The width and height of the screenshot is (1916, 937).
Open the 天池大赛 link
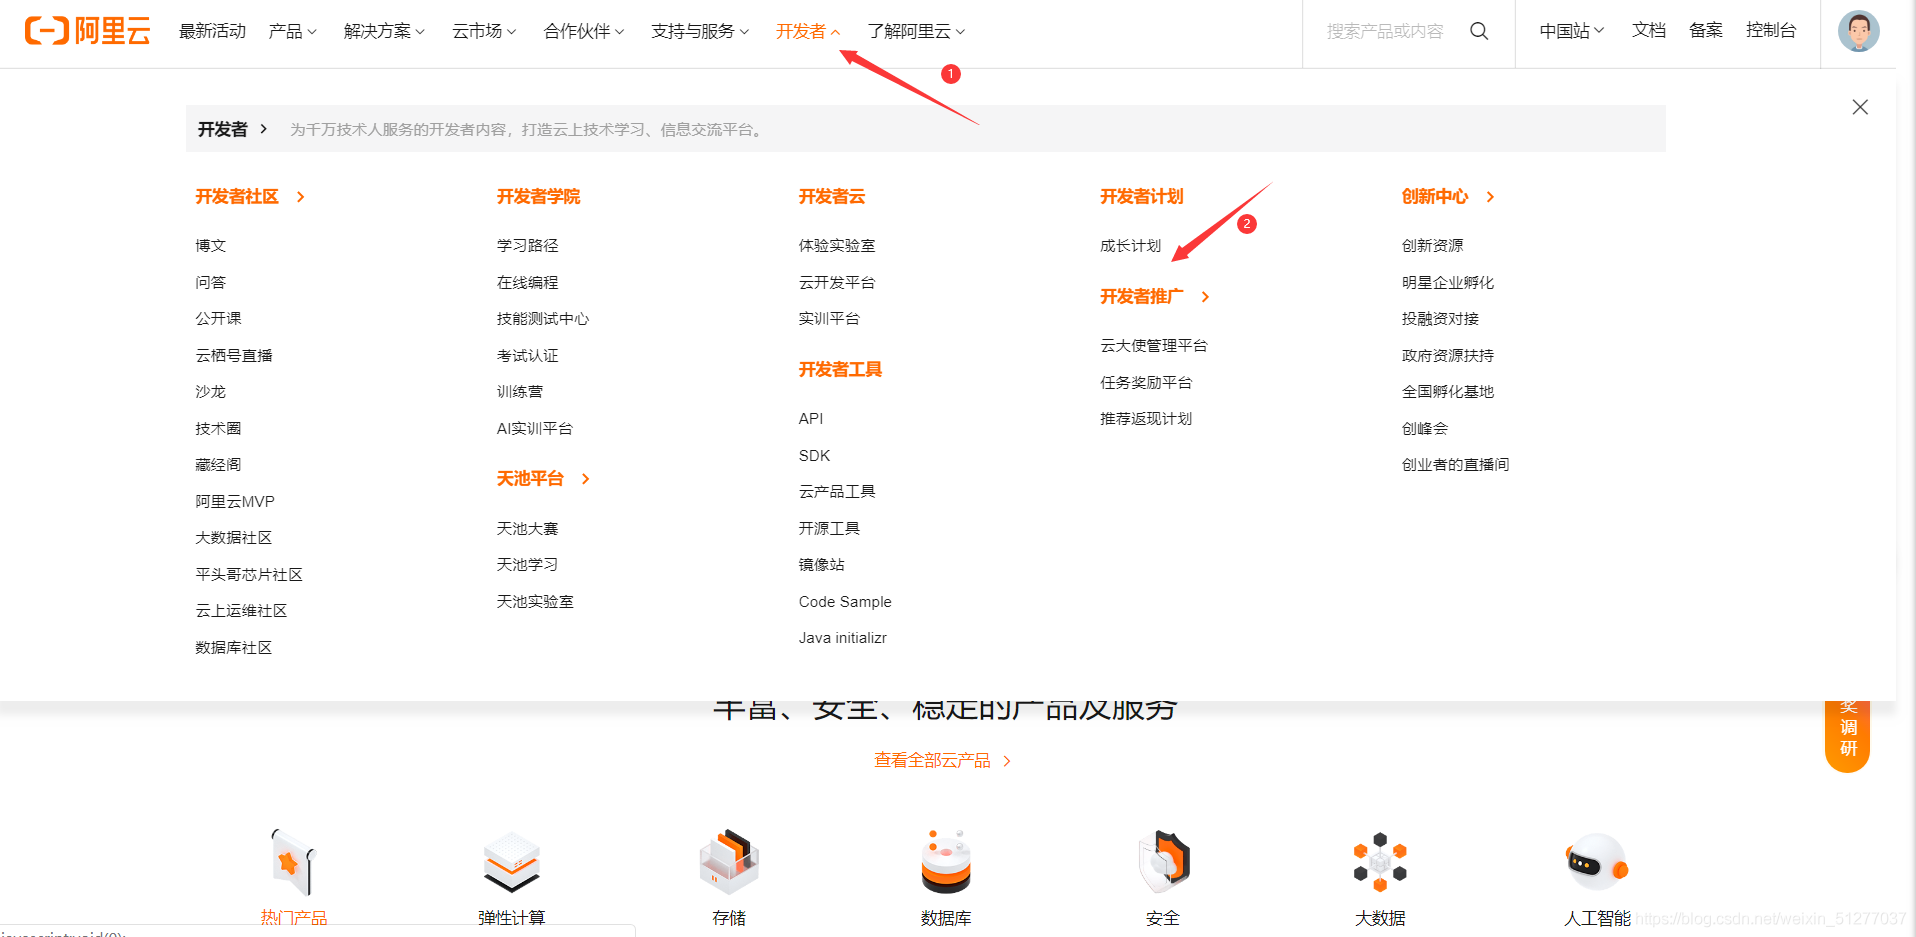(x=528, y=528)
